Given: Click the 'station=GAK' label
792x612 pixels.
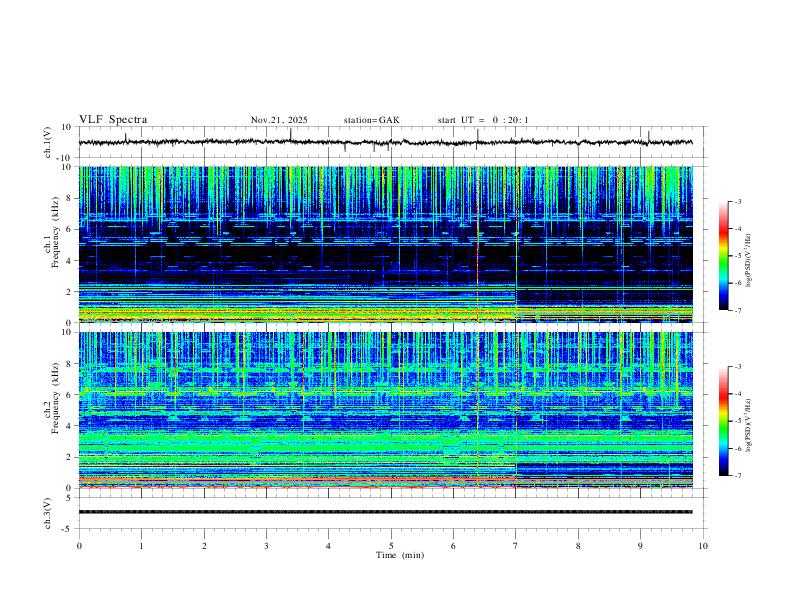Looking at the screenshot, I should [371, 120].
